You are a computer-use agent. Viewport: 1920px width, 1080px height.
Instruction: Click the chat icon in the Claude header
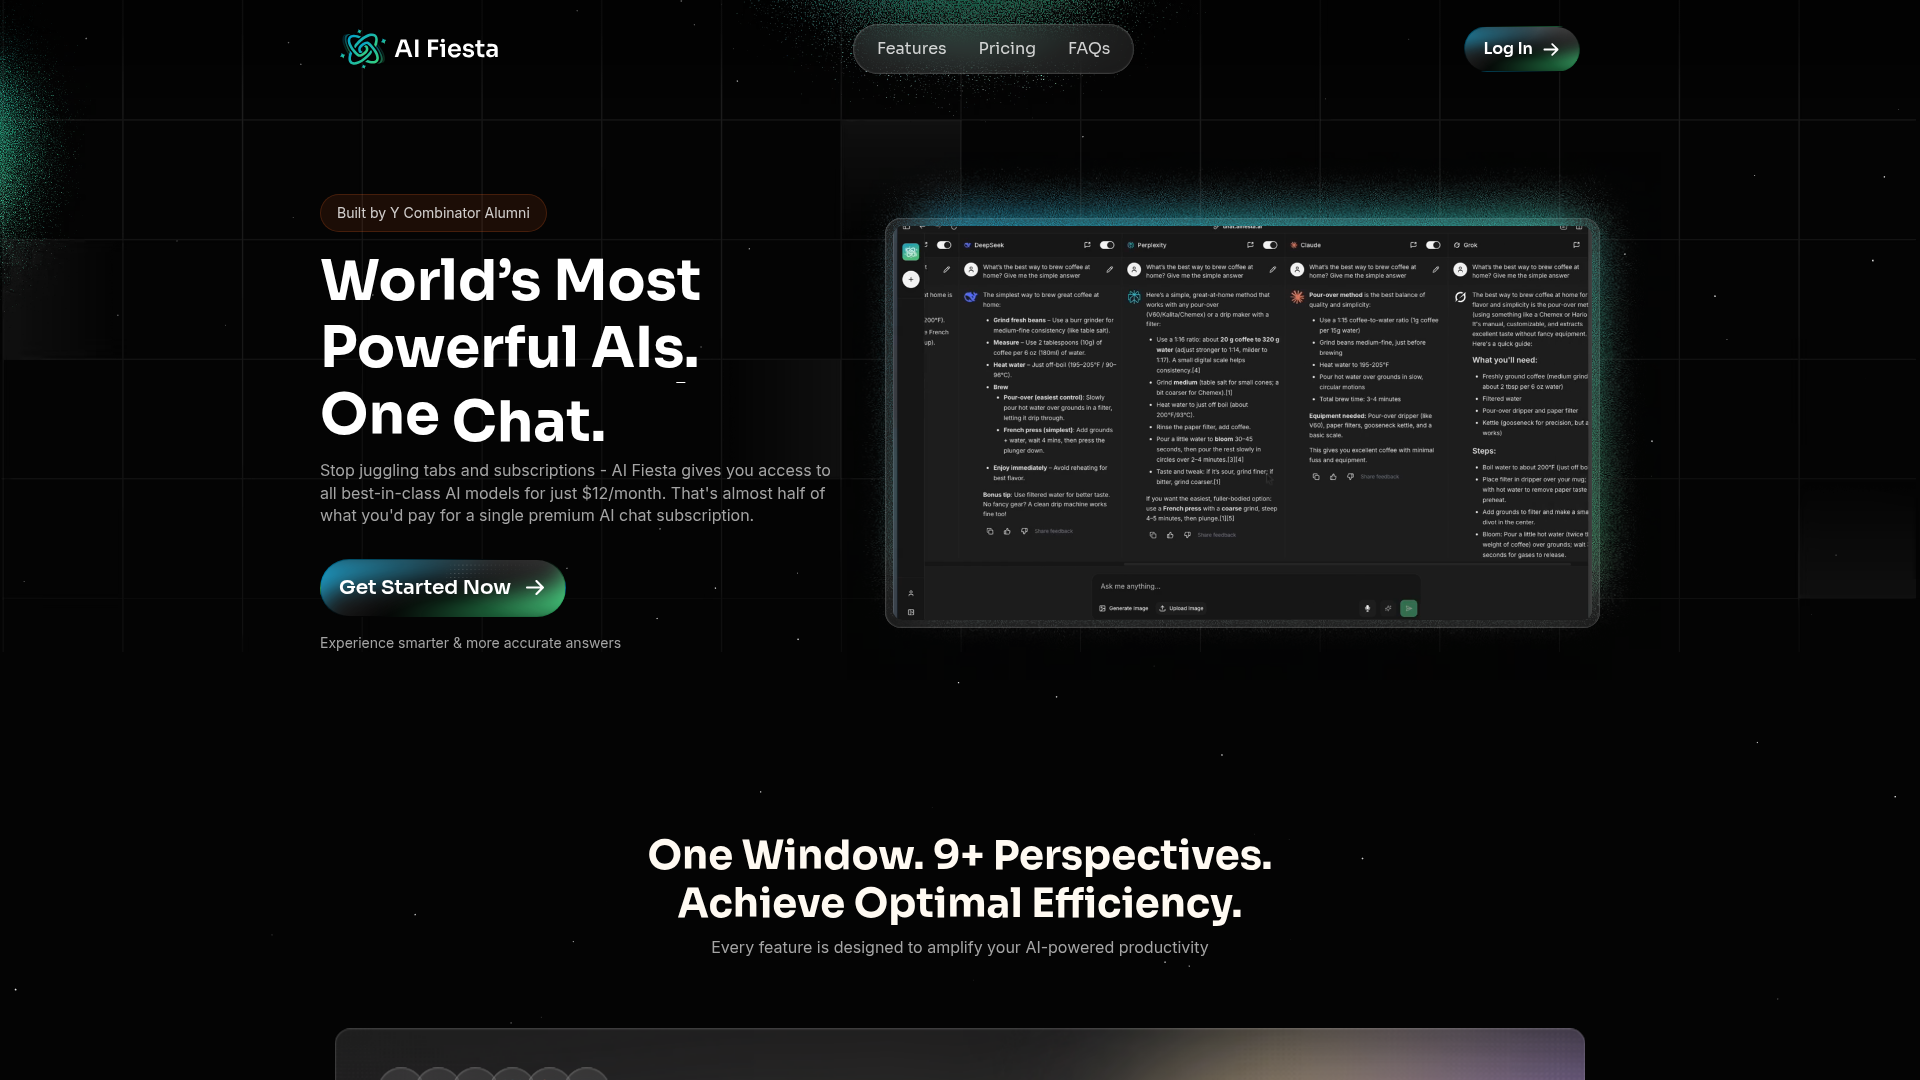(1413, 245)
